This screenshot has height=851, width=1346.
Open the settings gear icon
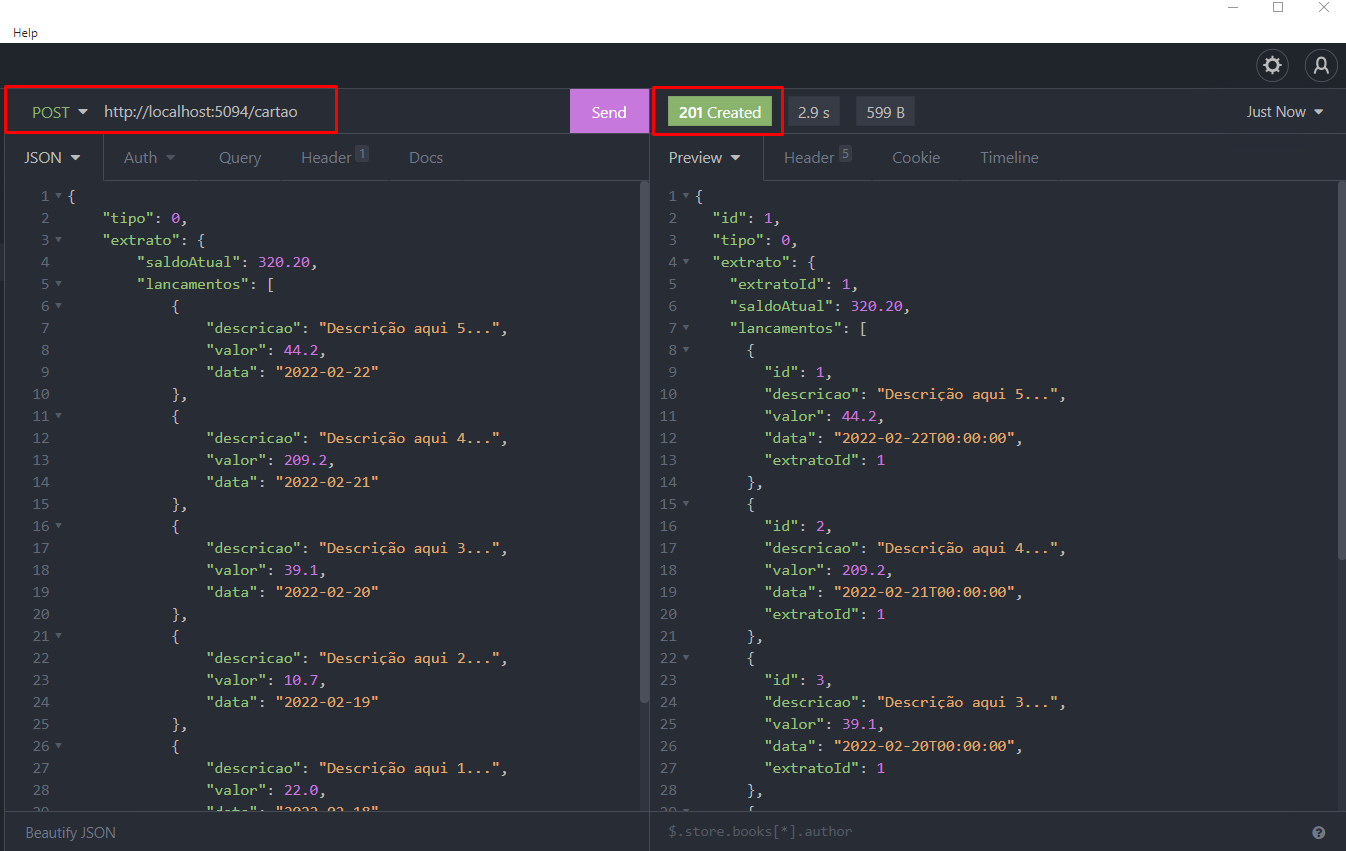coord(1272,66)
